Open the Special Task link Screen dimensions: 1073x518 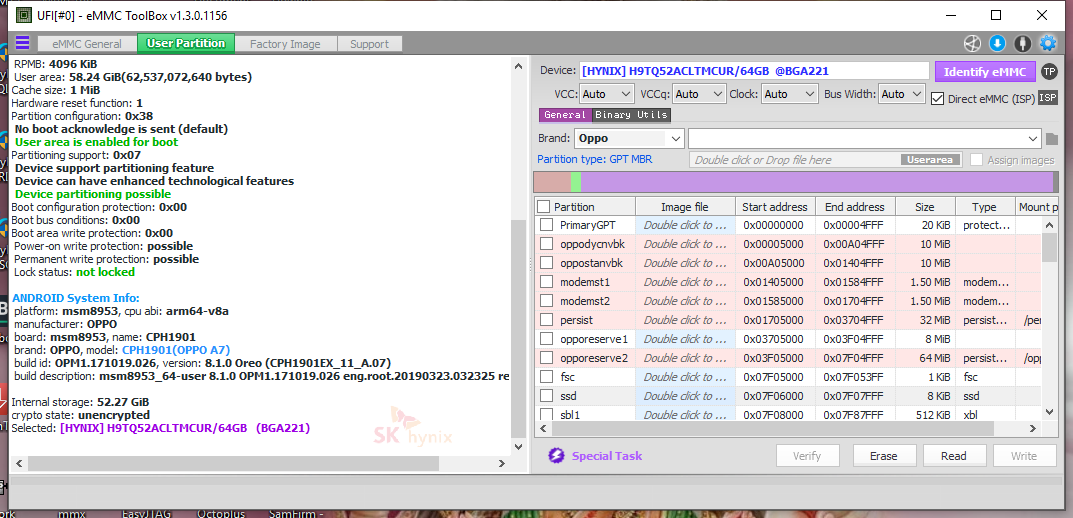[x=607, y=456]
